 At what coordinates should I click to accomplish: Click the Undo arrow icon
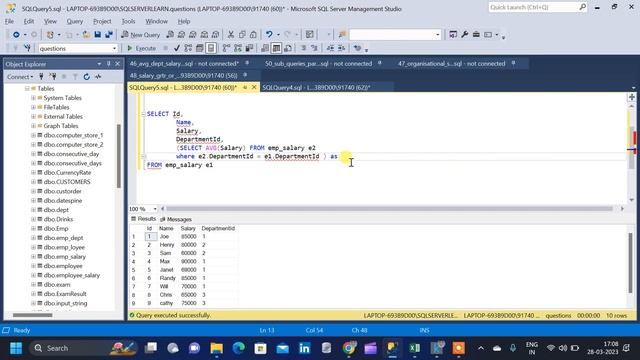[269, 35]
